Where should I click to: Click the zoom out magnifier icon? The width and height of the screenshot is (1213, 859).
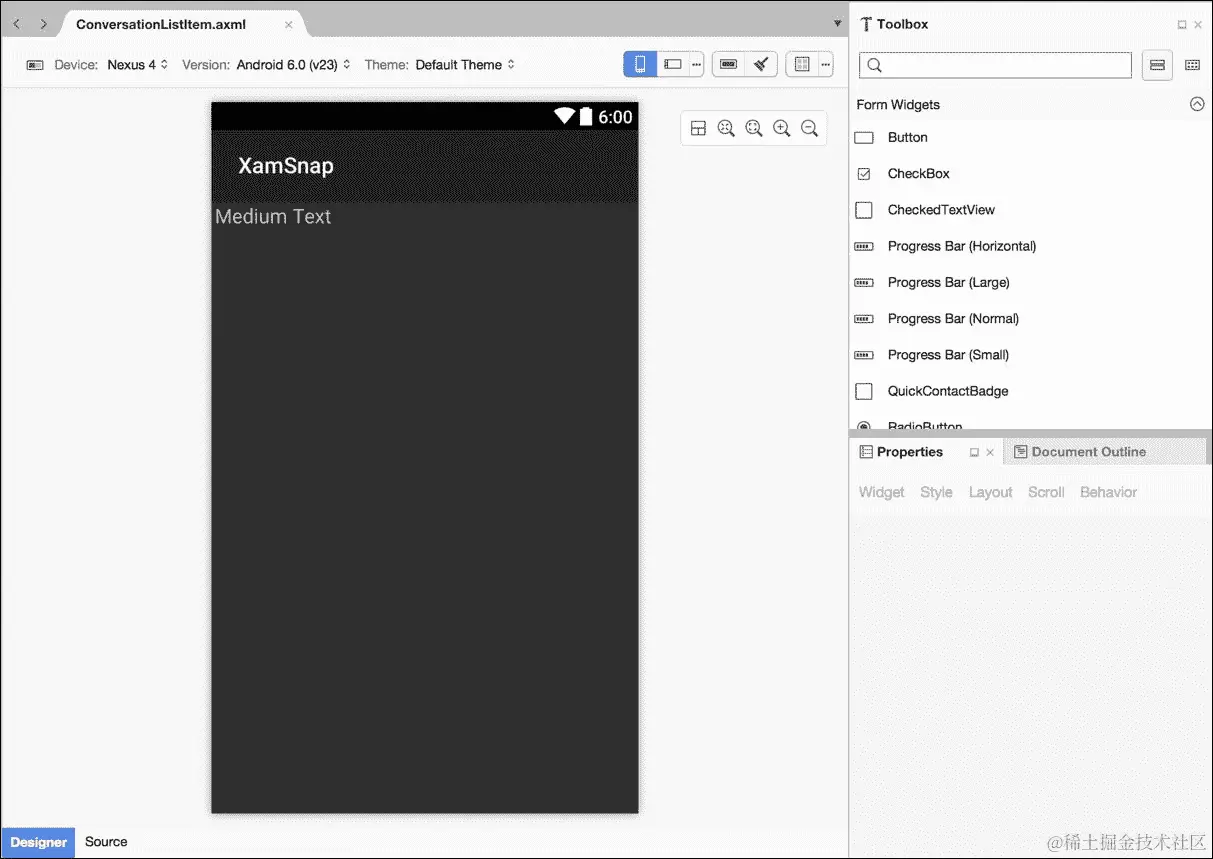809,128
